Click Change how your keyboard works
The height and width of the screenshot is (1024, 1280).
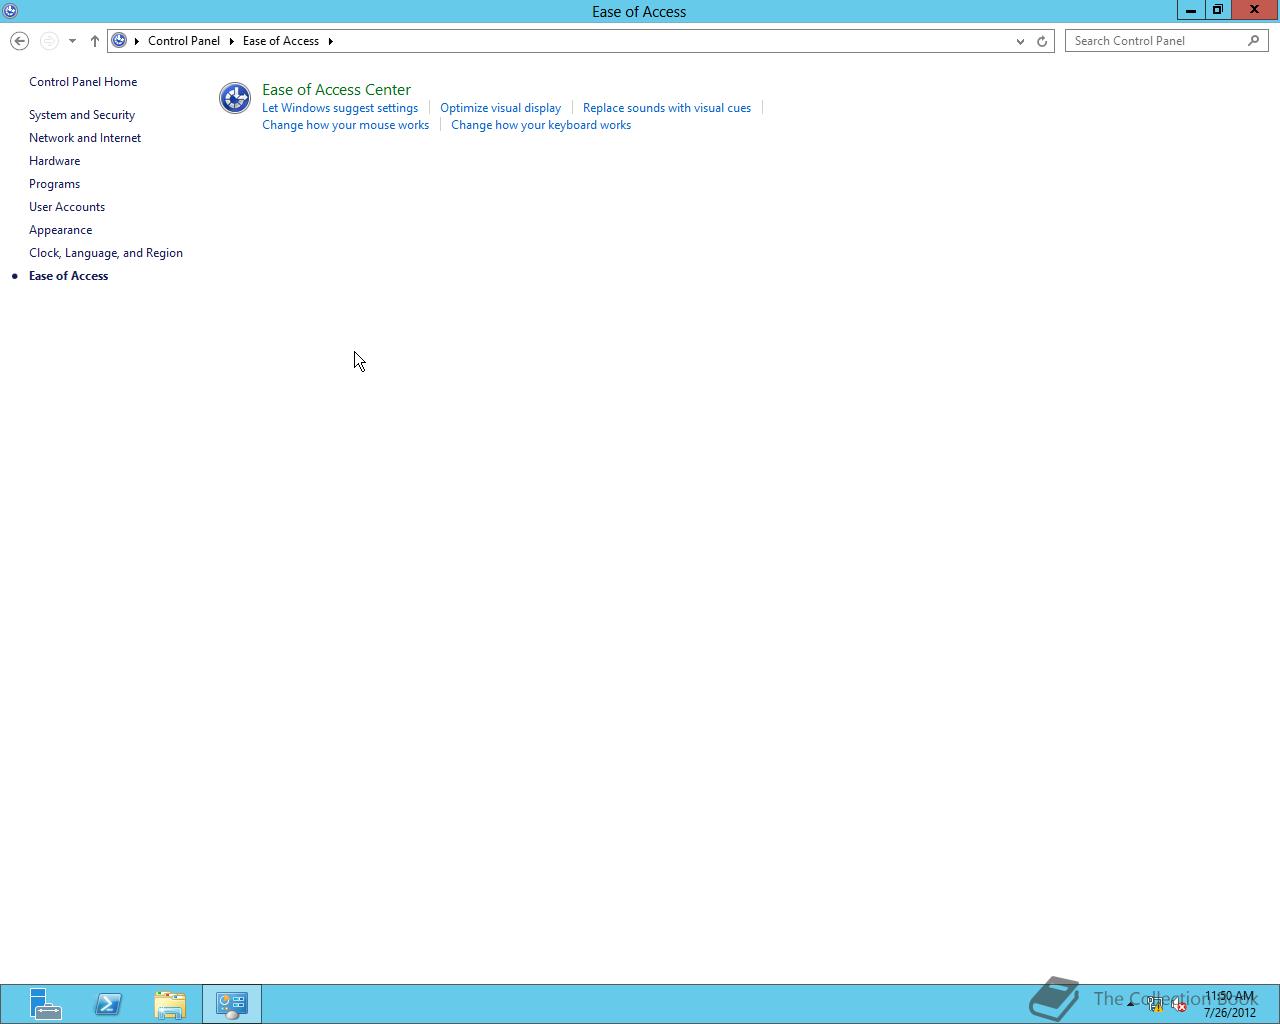coord(541,125)
